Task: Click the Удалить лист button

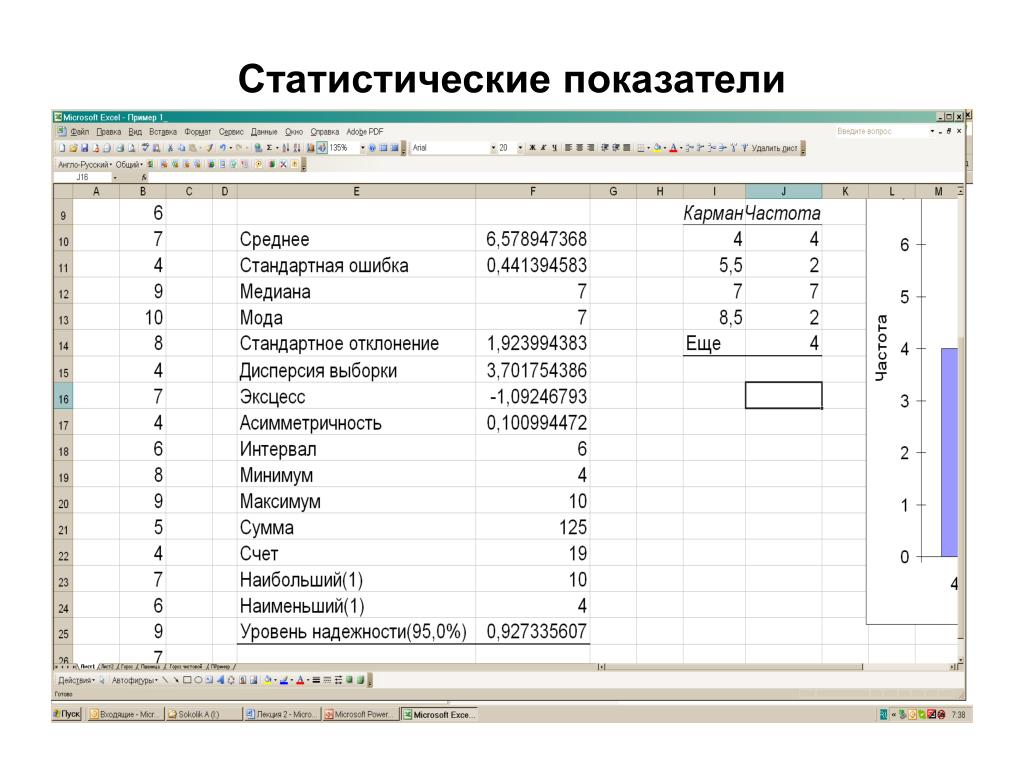Action: pyautogui.click(x=774, y=148)
